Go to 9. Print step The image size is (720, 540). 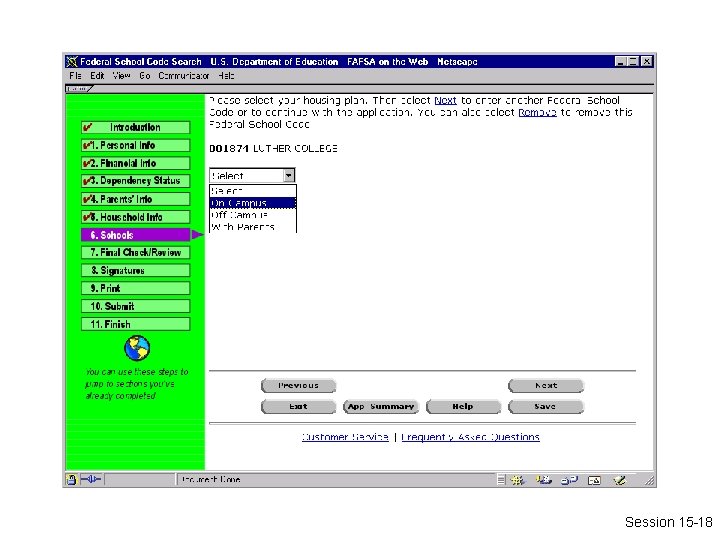click(x=135, y=288)
